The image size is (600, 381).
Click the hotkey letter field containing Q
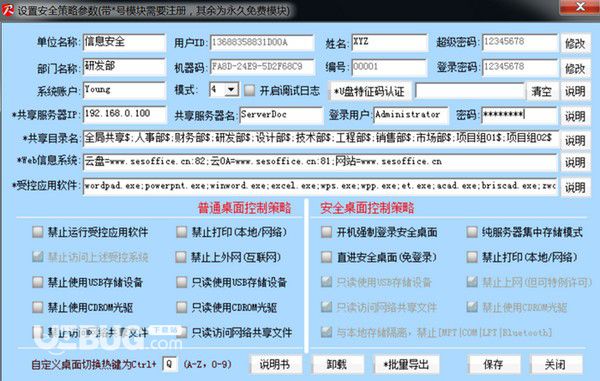(170, 364)
